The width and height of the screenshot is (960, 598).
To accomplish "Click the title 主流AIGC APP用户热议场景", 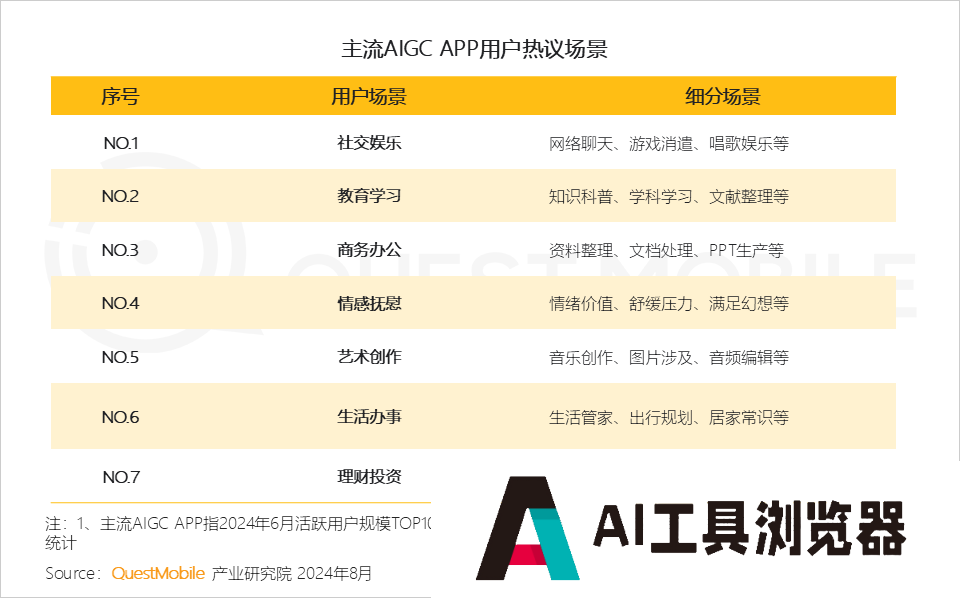I will [474, 49].
